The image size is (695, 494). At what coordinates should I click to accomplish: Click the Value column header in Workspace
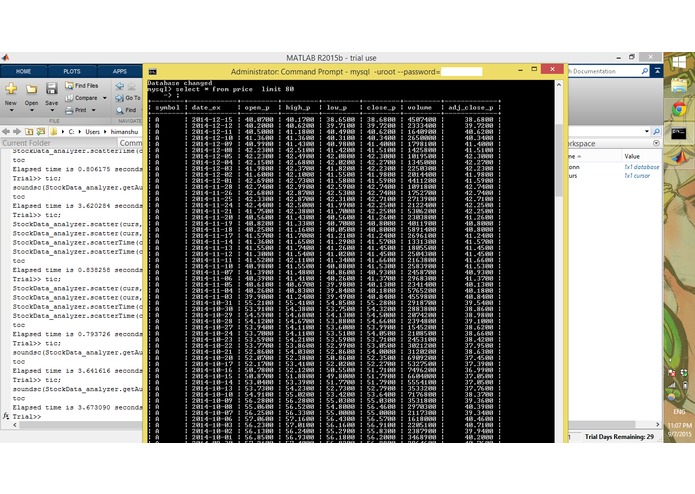[632, 156]
